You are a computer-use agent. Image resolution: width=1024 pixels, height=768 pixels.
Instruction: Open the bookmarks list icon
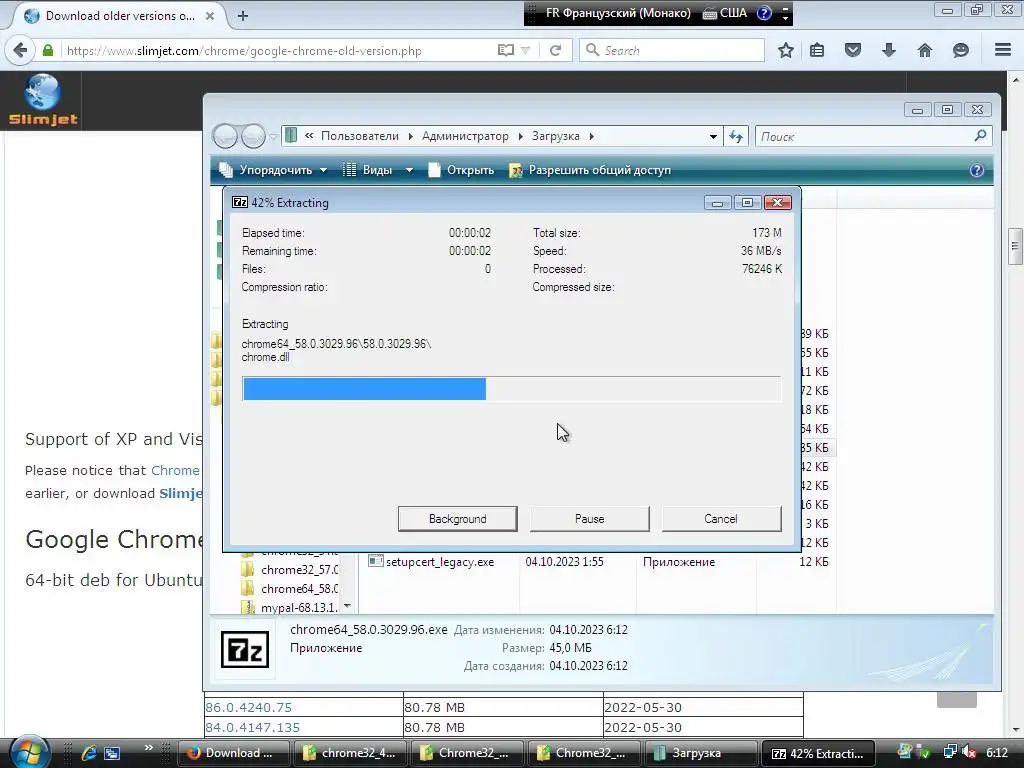coord(817,50)
